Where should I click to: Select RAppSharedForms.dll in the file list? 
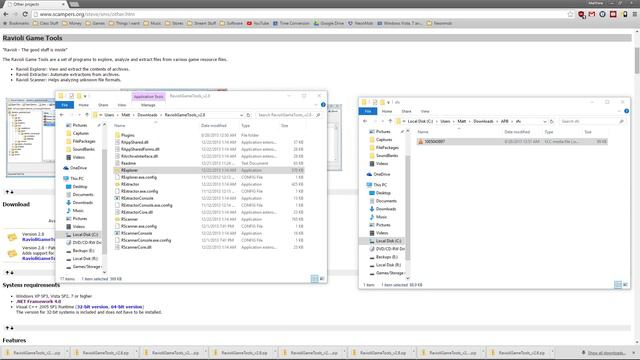click(140, 149)
